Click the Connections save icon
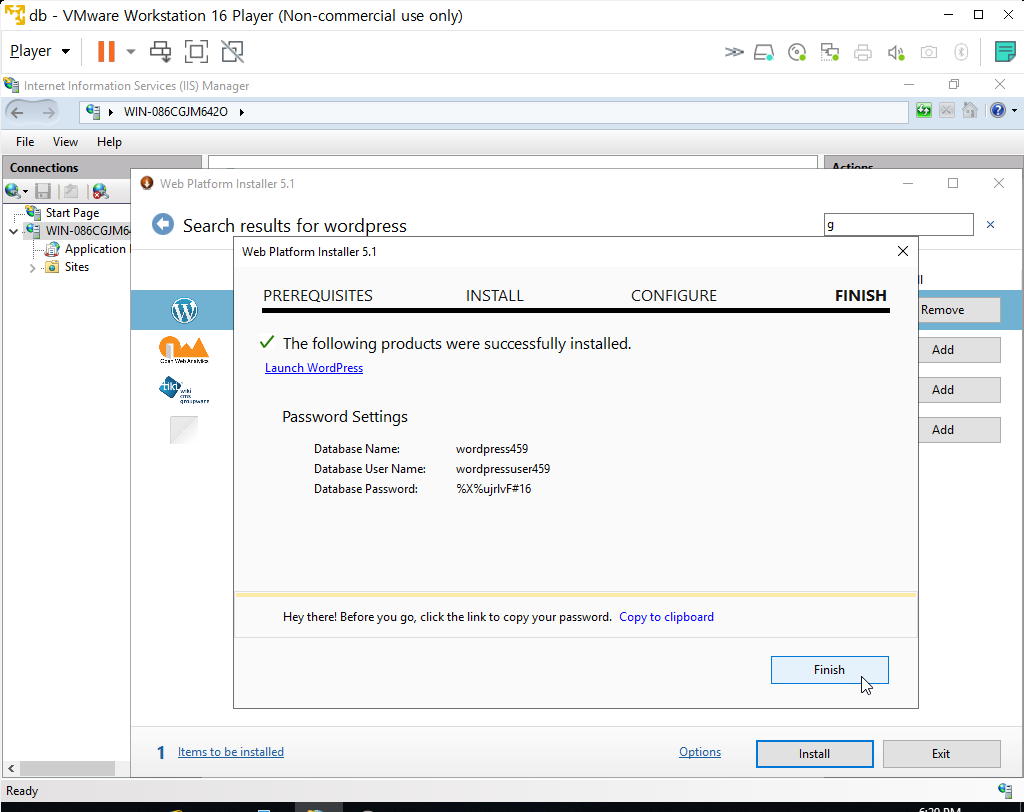1024x812 pixels. (x=43, y=191)
